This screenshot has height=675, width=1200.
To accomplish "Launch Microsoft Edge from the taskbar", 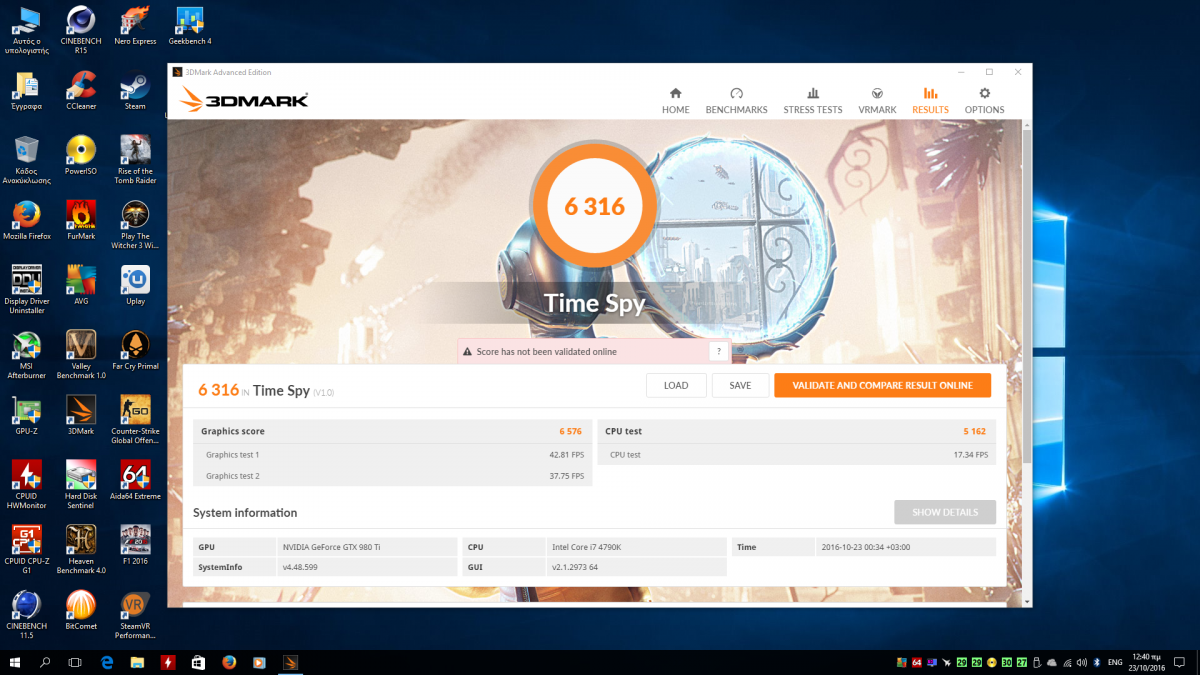I will point(108,662).
